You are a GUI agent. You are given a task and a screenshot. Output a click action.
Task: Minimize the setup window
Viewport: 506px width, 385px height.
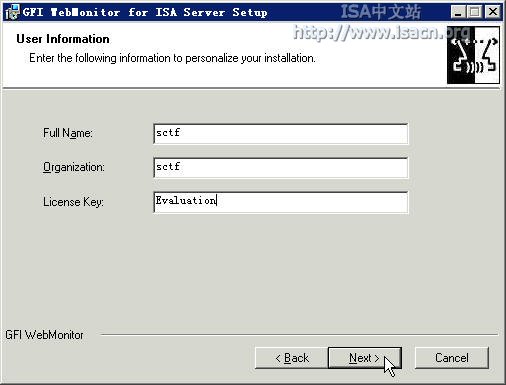tap(458, 12)
